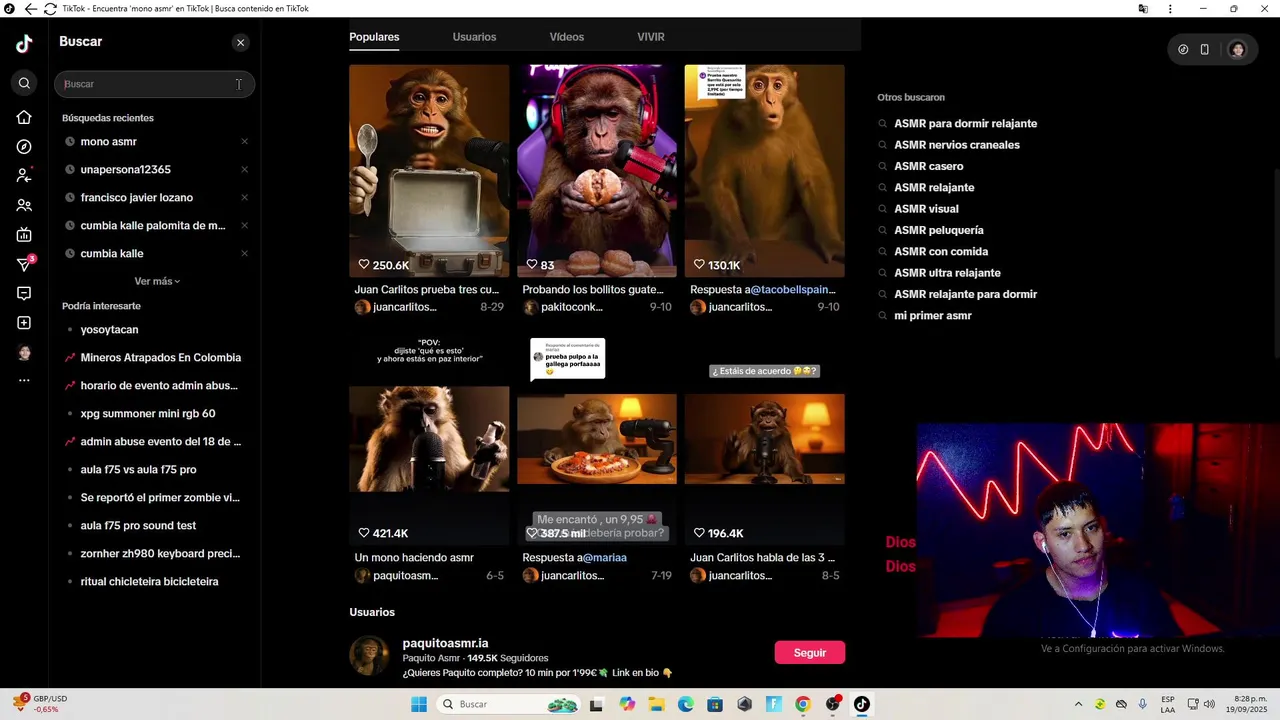Image resolution: width=1280 pixels, height=720 pixels.
Task: Remove 'cumbia kalle palomita' recent search
Action: tap(244, 225)
